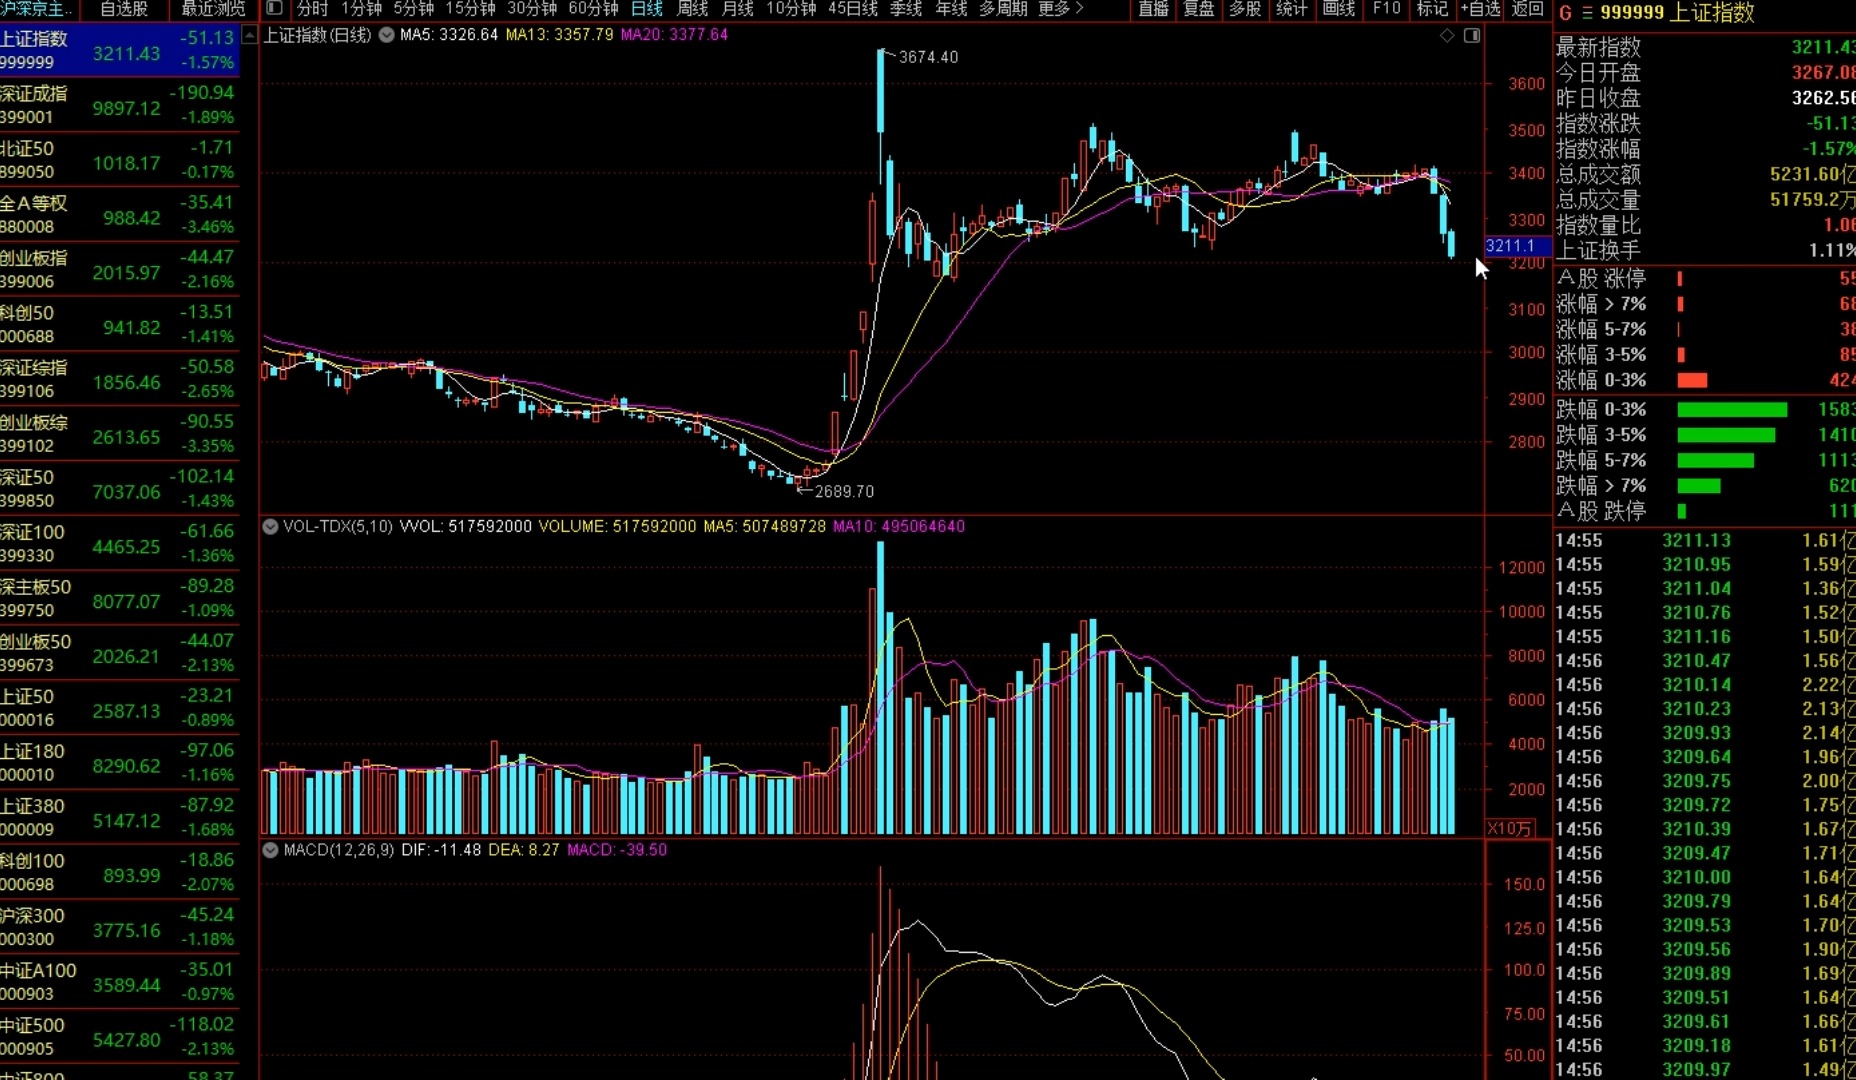
Task: Switch to 年线 yearly chart
Action: 951,9
